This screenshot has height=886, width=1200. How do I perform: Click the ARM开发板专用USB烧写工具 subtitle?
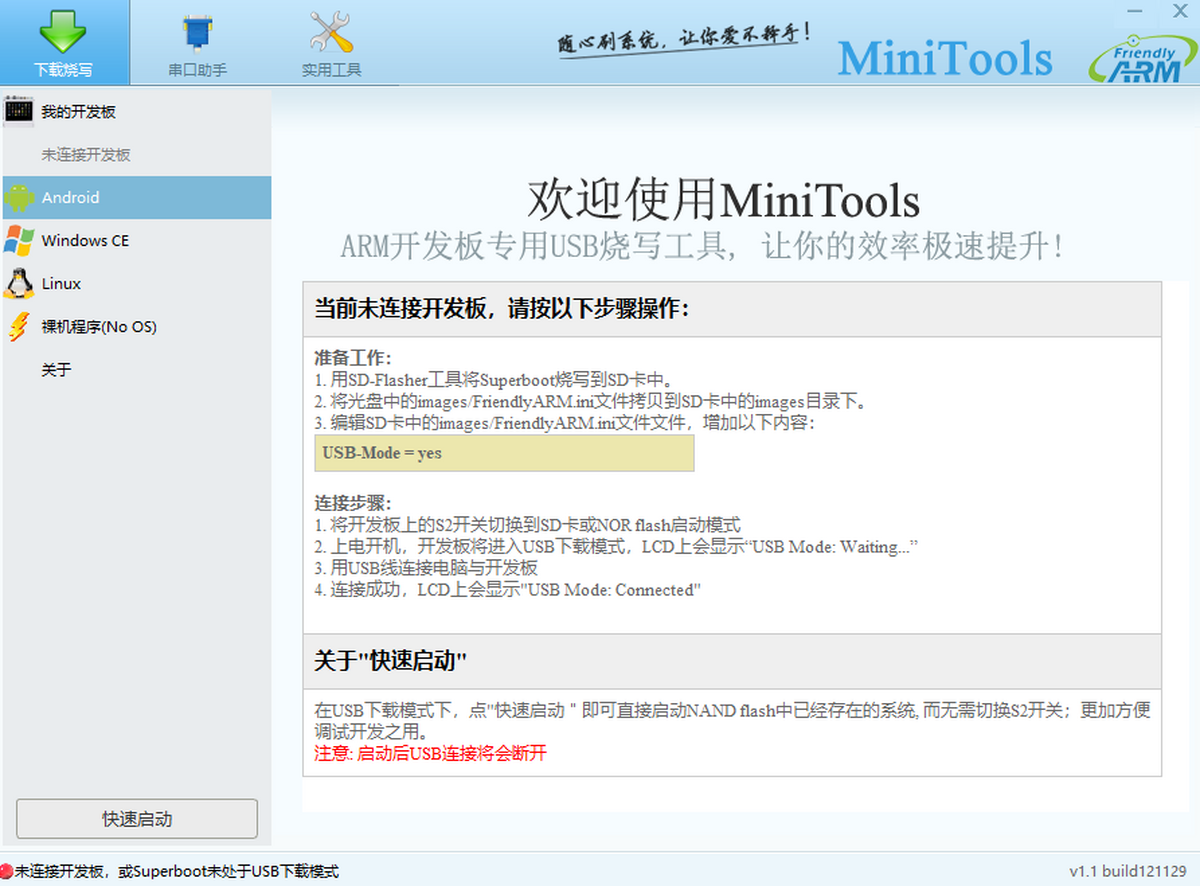point(703,246)
